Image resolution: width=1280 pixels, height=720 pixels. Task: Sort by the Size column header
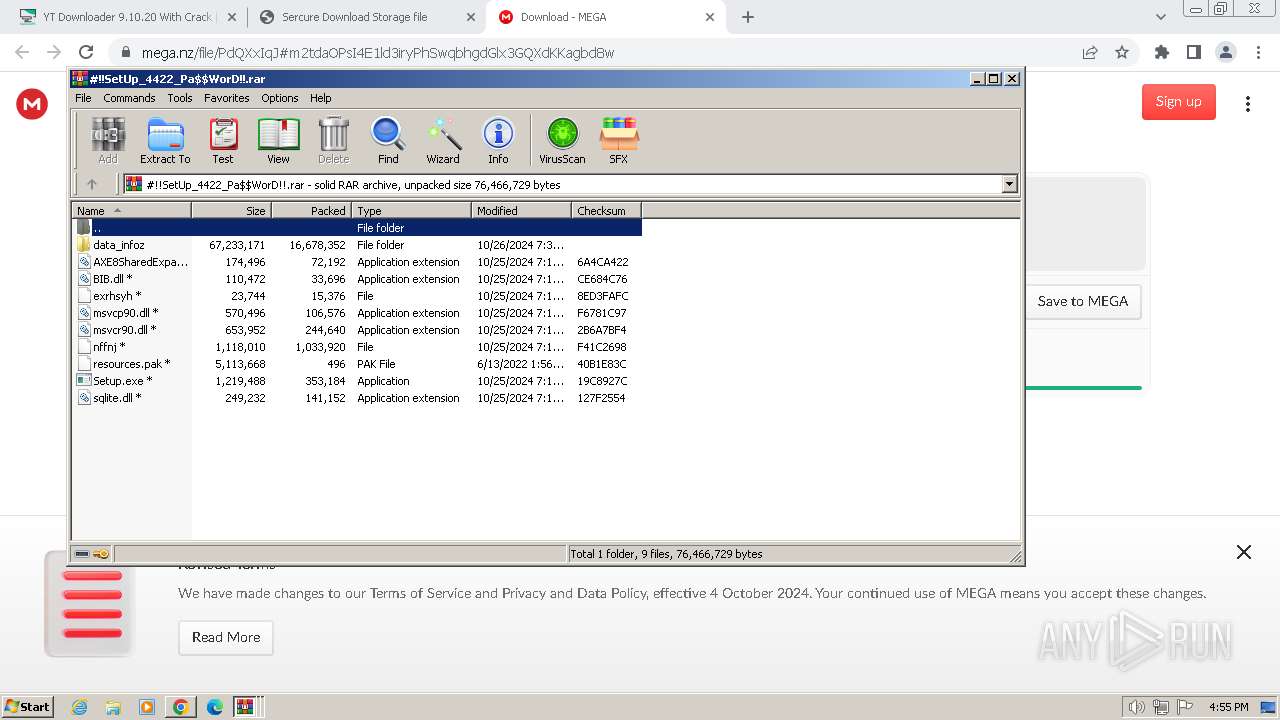click(x=231, y=210)
